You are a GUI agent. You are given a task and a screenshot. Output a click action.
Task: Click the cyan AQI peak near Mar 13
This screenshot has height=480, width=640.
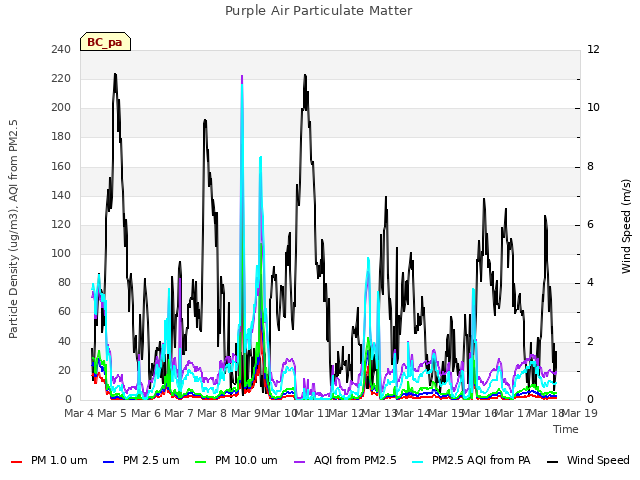(368, 259)
